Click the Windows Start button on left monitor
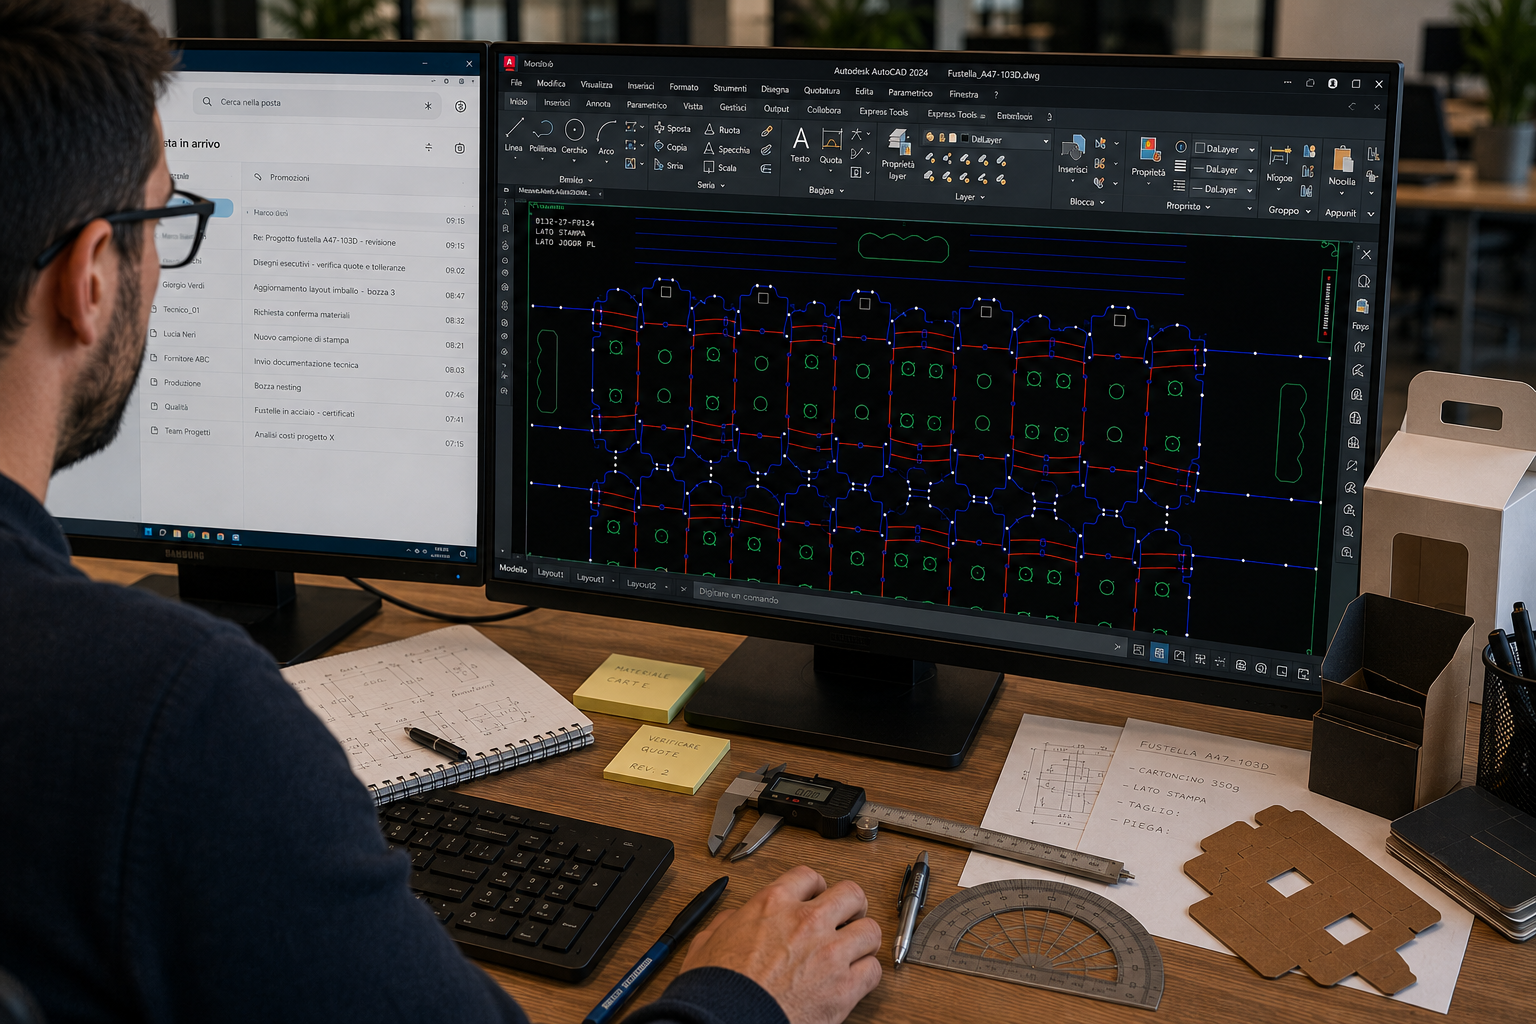 coord(148,531)
